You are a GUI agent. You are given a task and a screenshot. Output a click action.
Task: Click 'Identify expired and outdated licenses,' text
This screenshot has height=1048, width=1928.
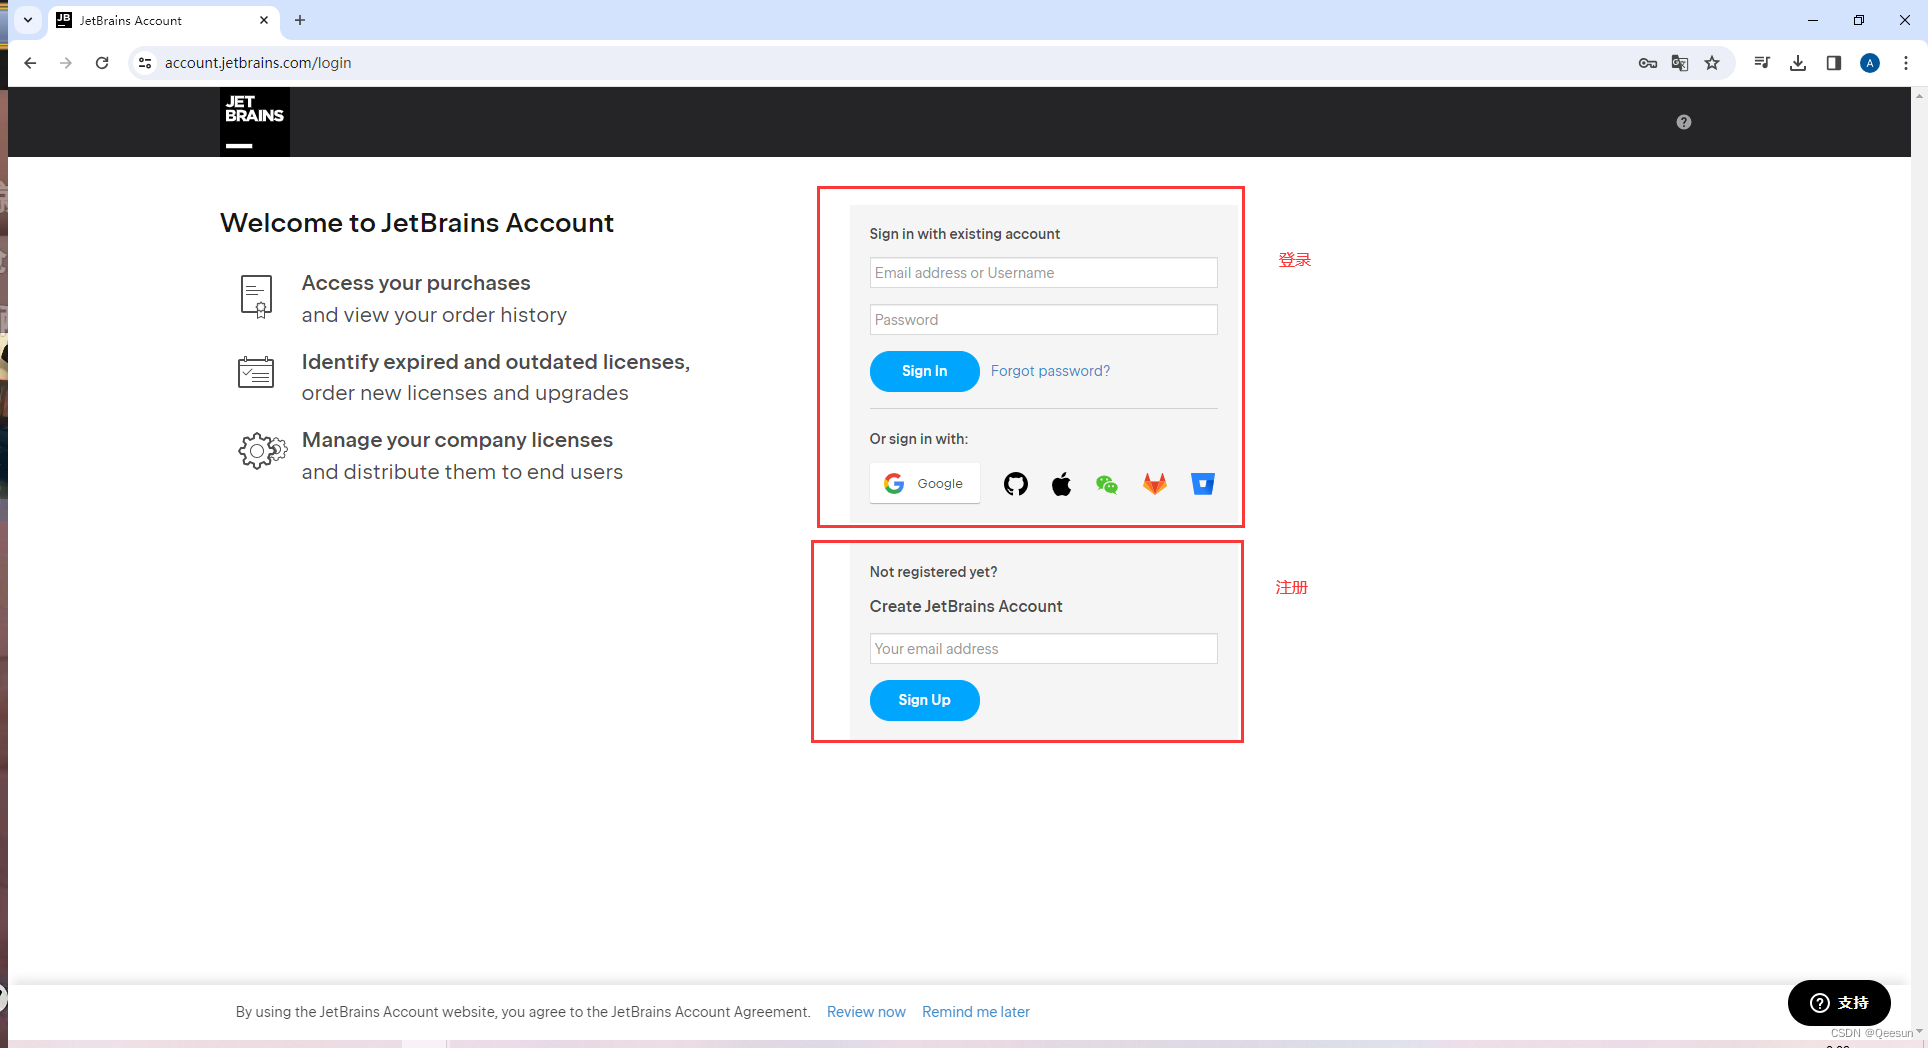(x=496, y=362)
